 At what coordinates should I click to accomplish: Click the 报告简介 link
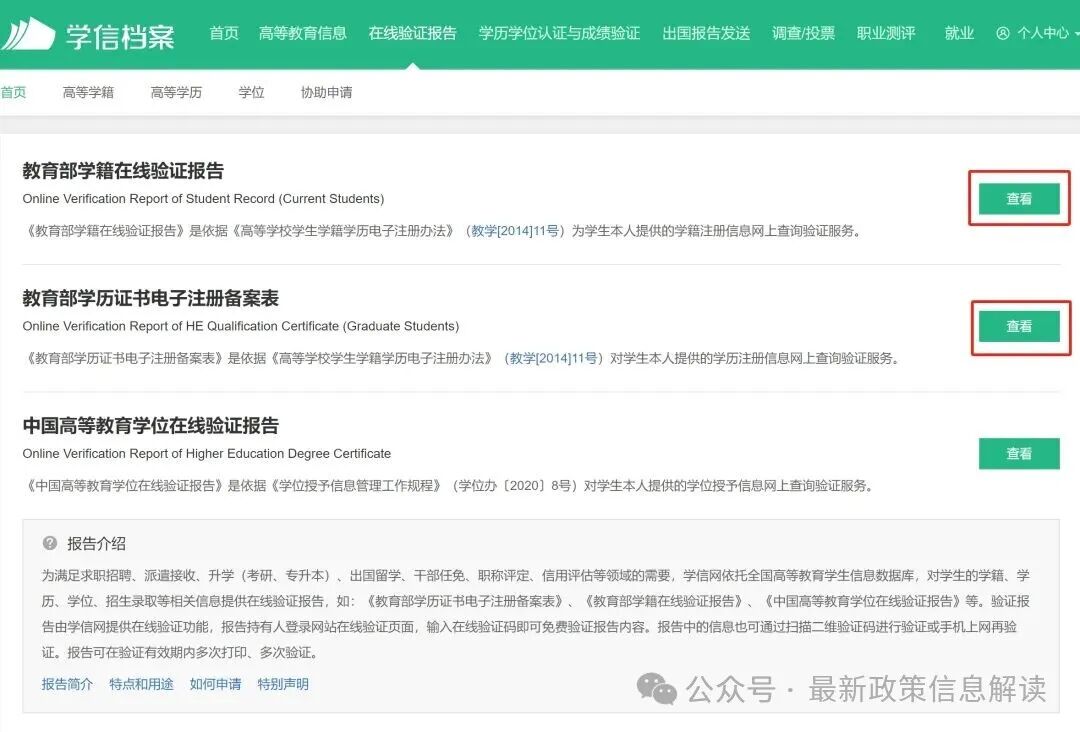tap(66, 684)
